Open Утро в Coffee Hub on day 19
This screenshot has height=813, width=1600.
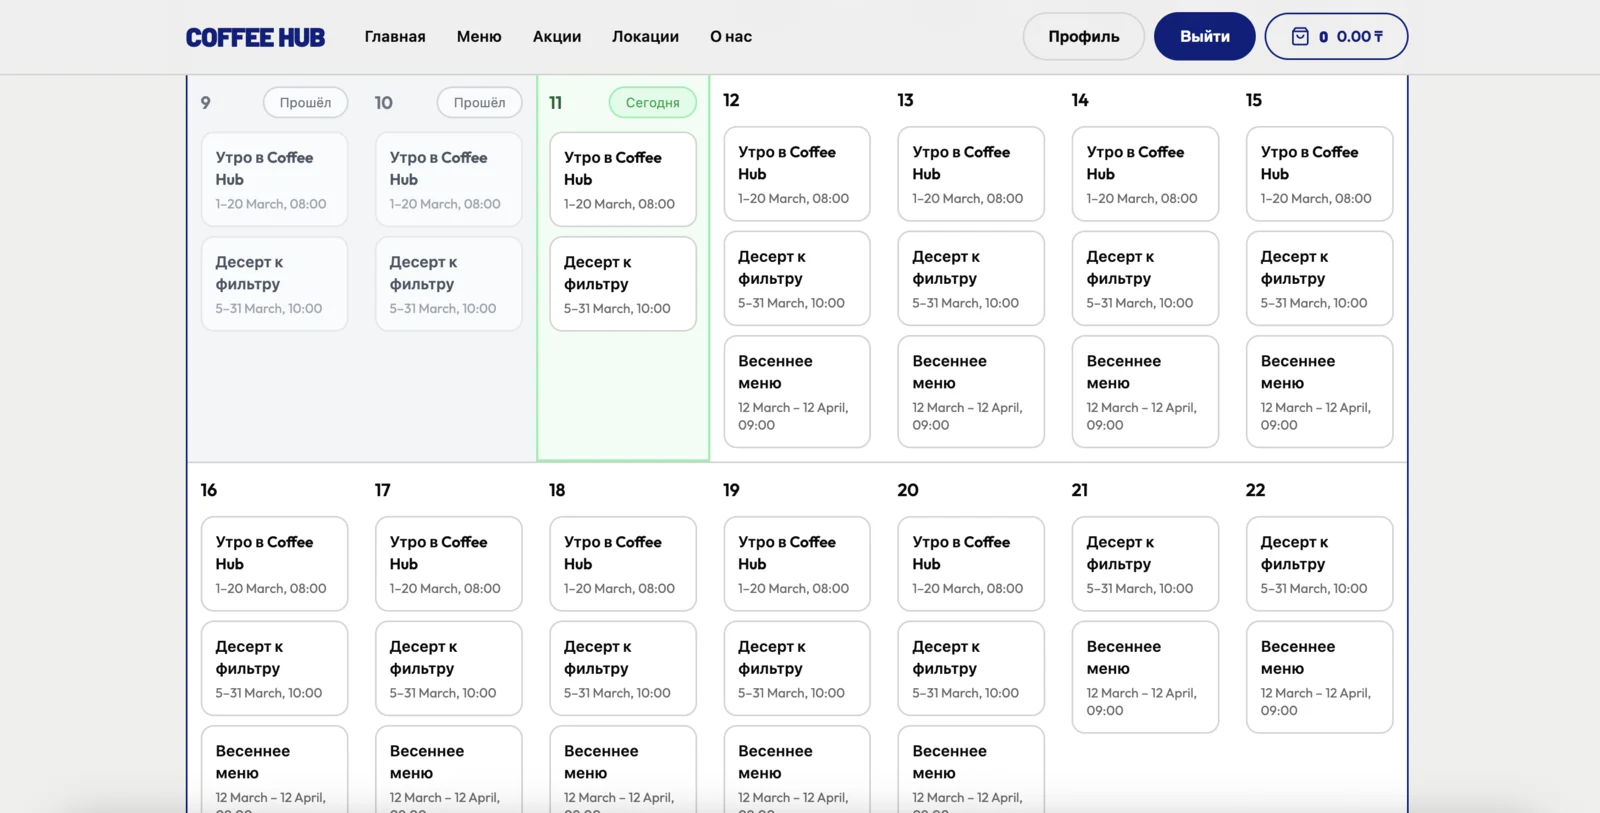(797, 564)
